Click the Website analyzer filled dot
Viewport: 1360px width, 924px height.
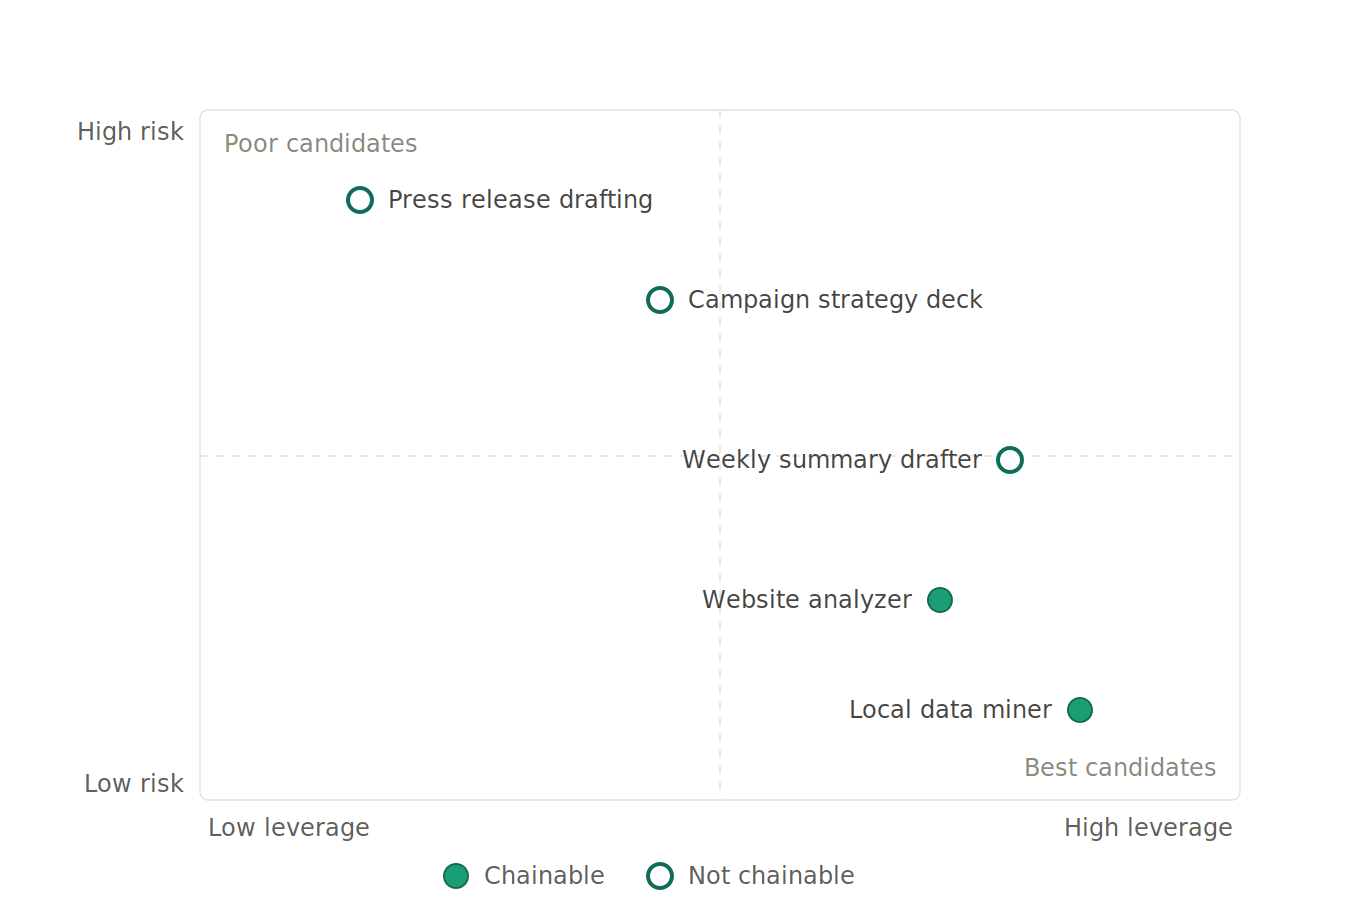(940, 600)
